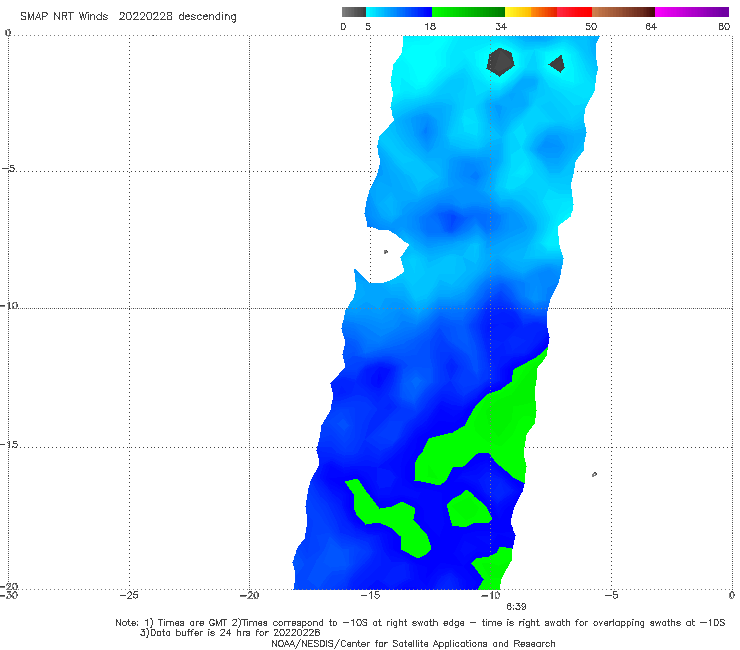Click the x-axis longitude label "-30"
The height and width of the screenshot is (650, 740).
pos(9,595)
